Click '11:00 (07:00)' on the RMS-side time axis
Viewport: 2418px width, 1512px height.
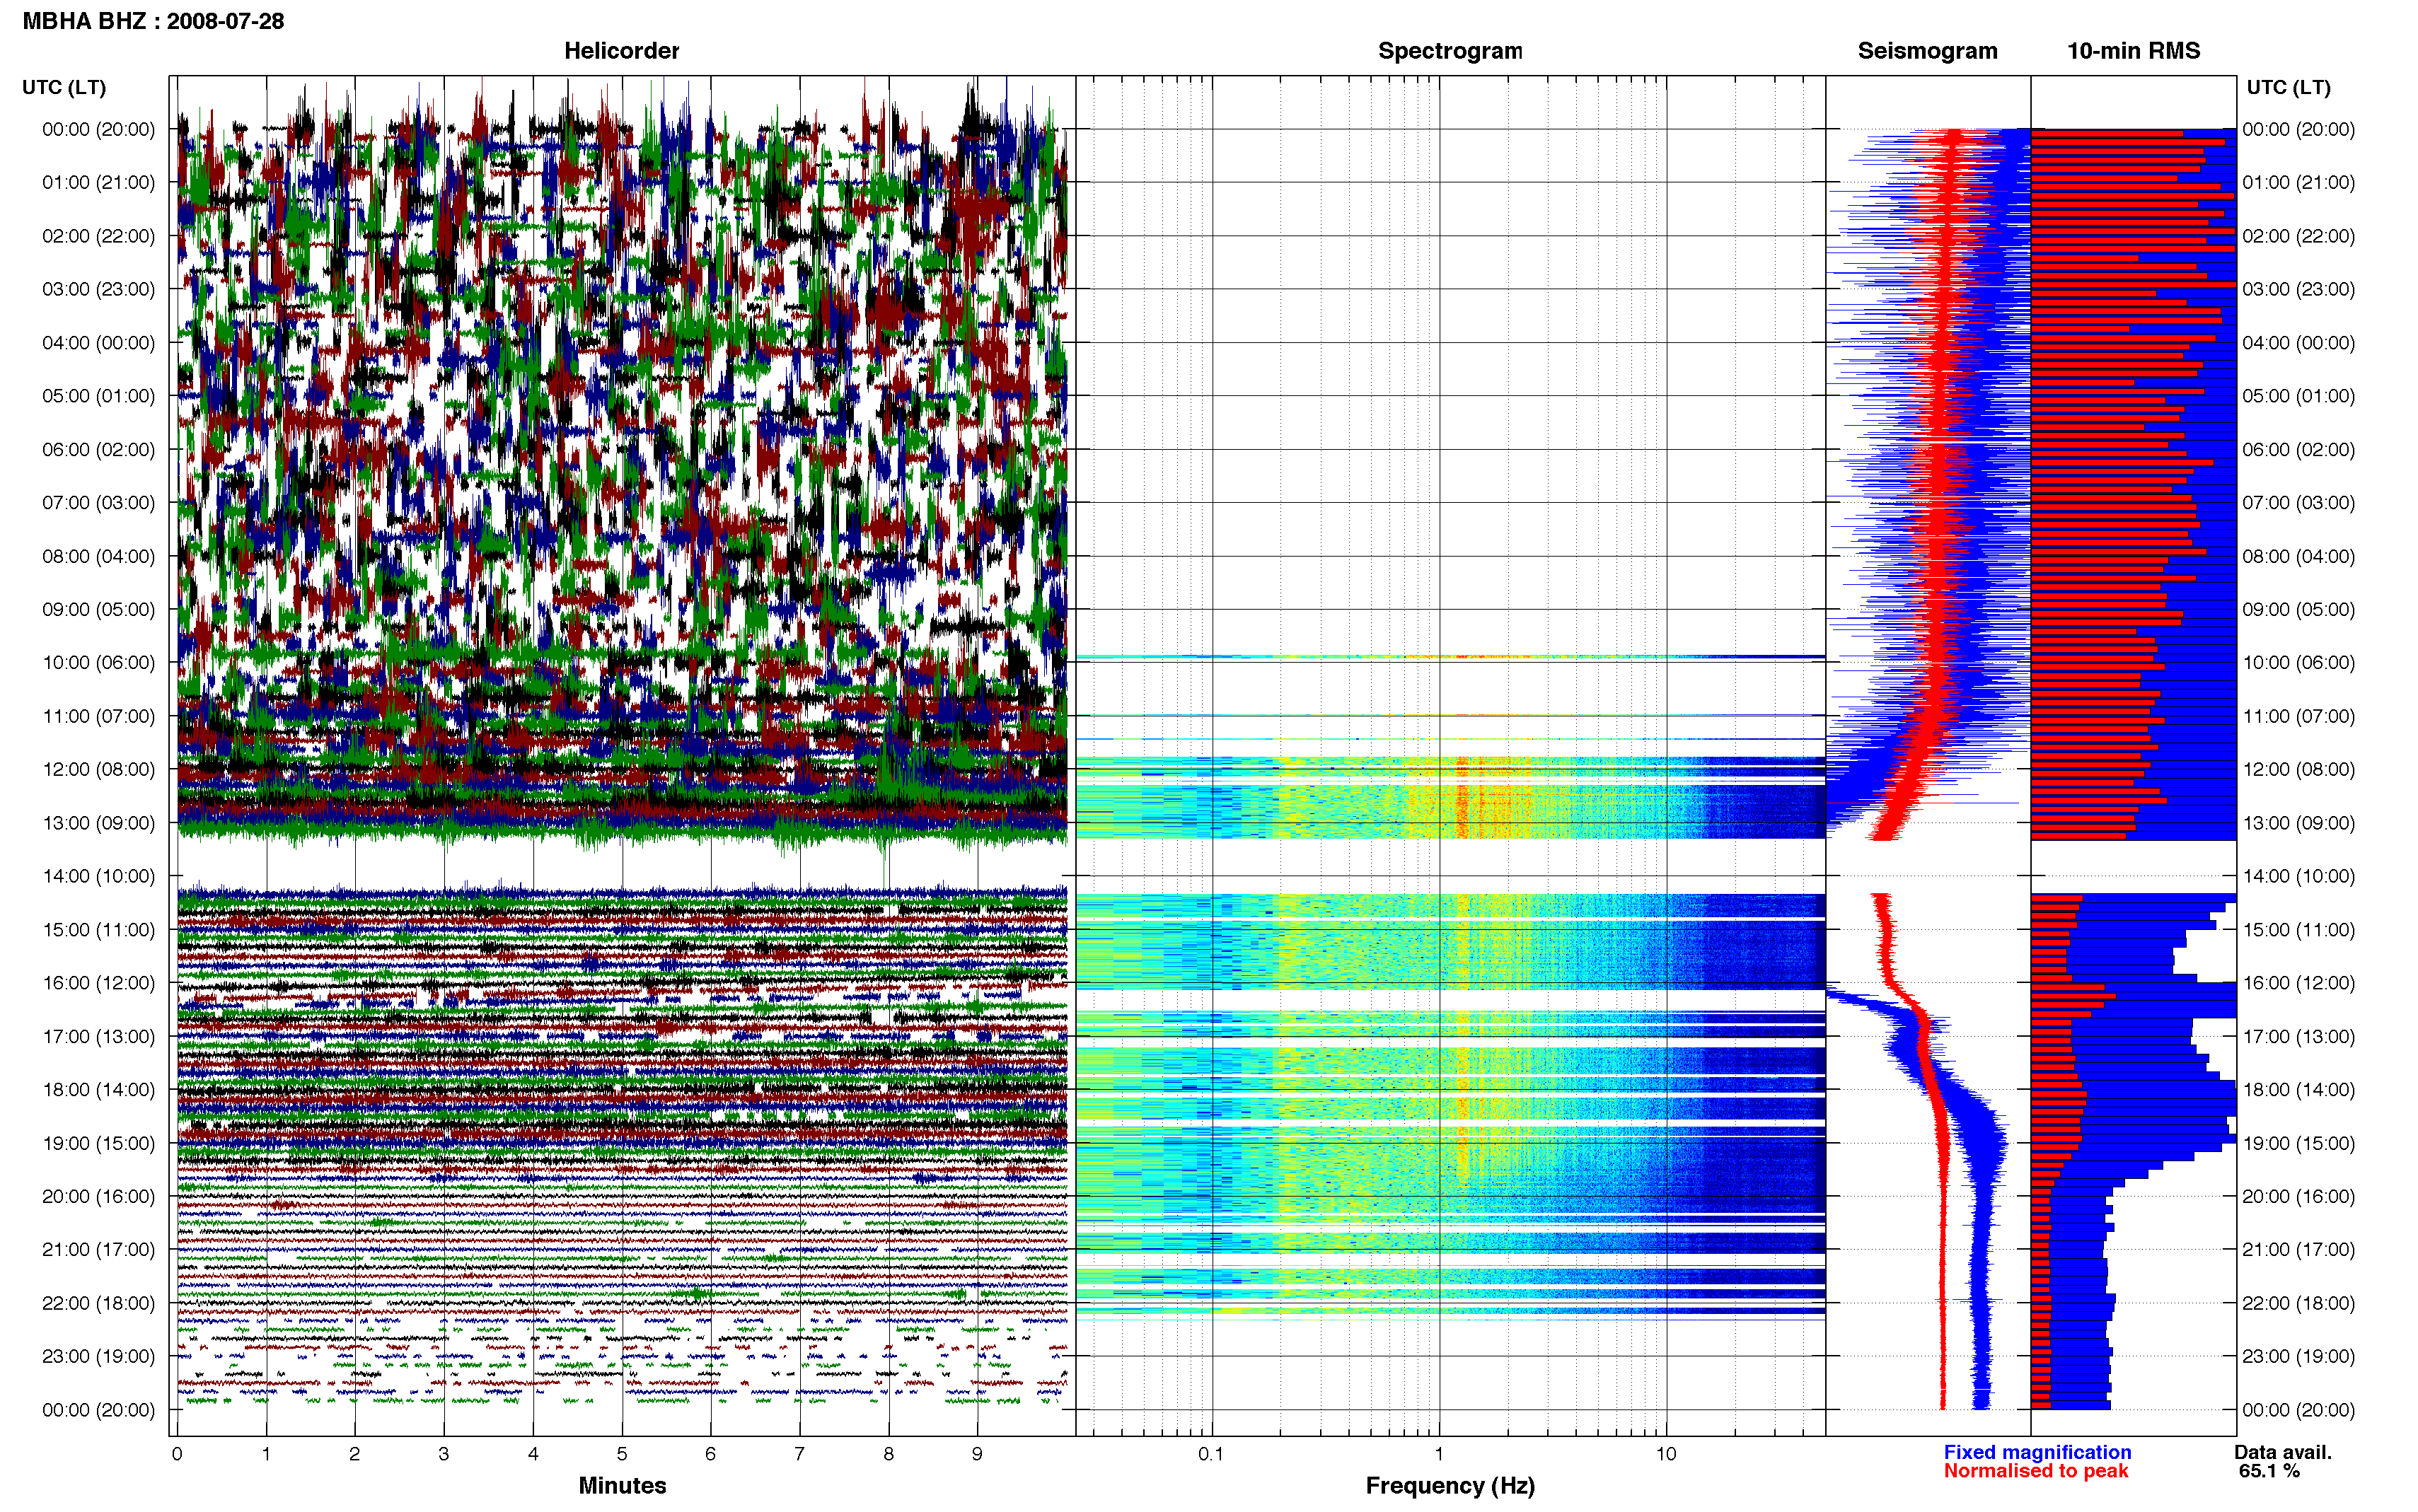2298,716
